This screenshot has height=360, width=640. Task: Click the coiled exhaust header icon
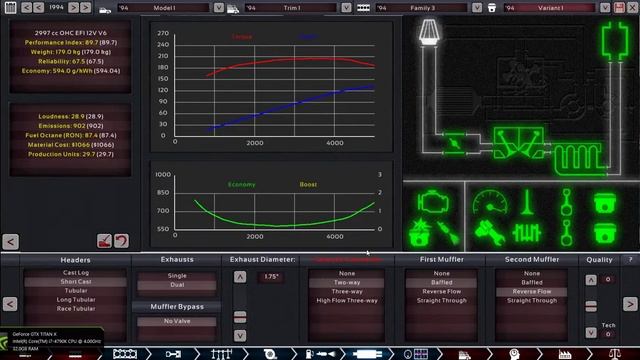click(578, 158)
